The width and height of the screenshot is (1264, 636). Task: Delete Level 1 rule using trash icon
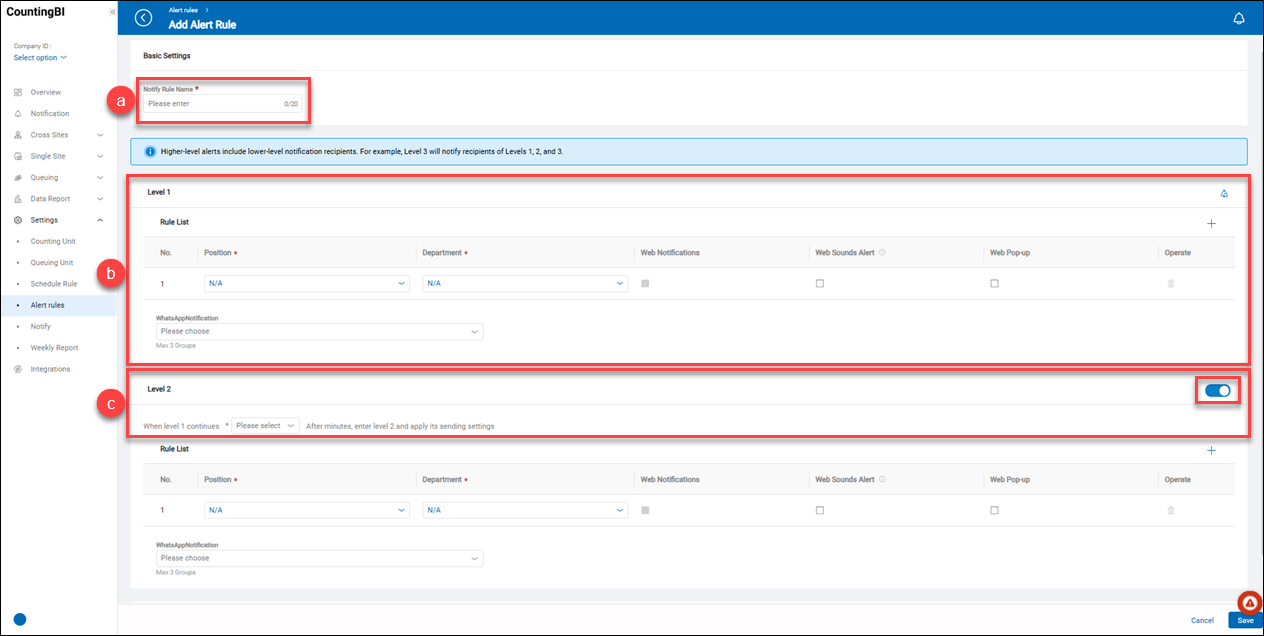pos(1171,284)
